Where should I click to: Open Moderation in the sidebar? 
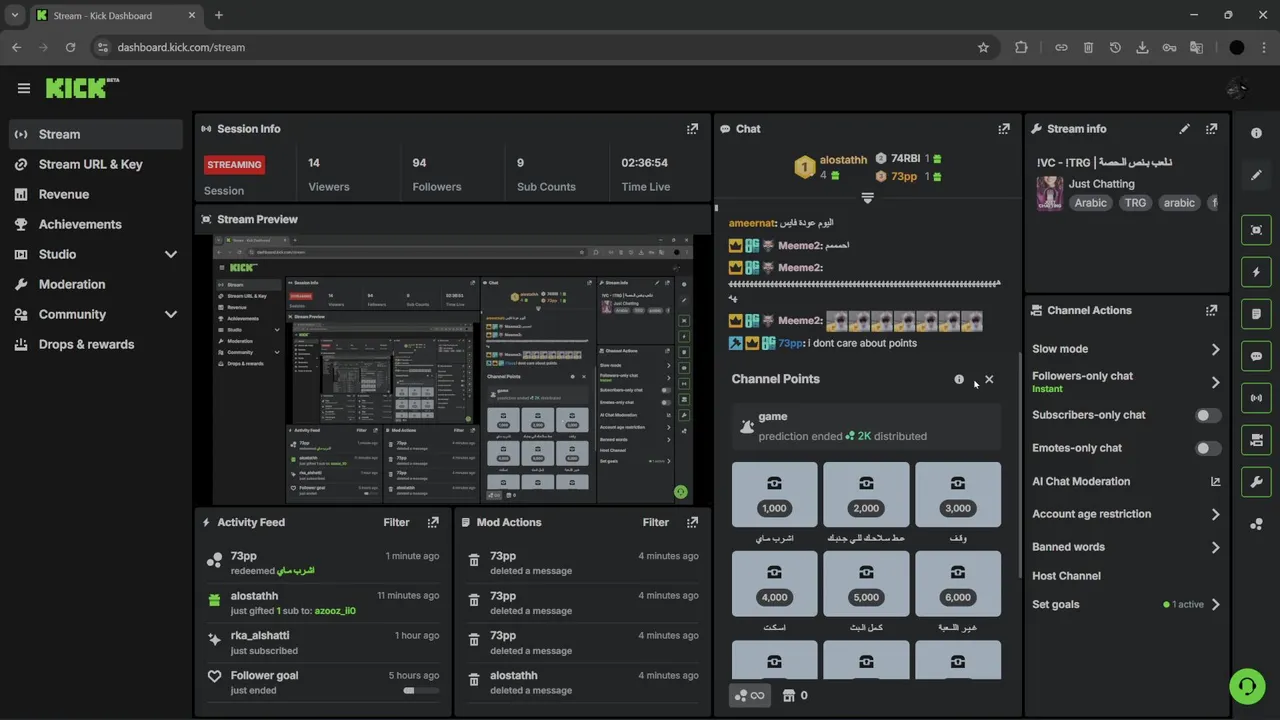click(x=96, y=284)
